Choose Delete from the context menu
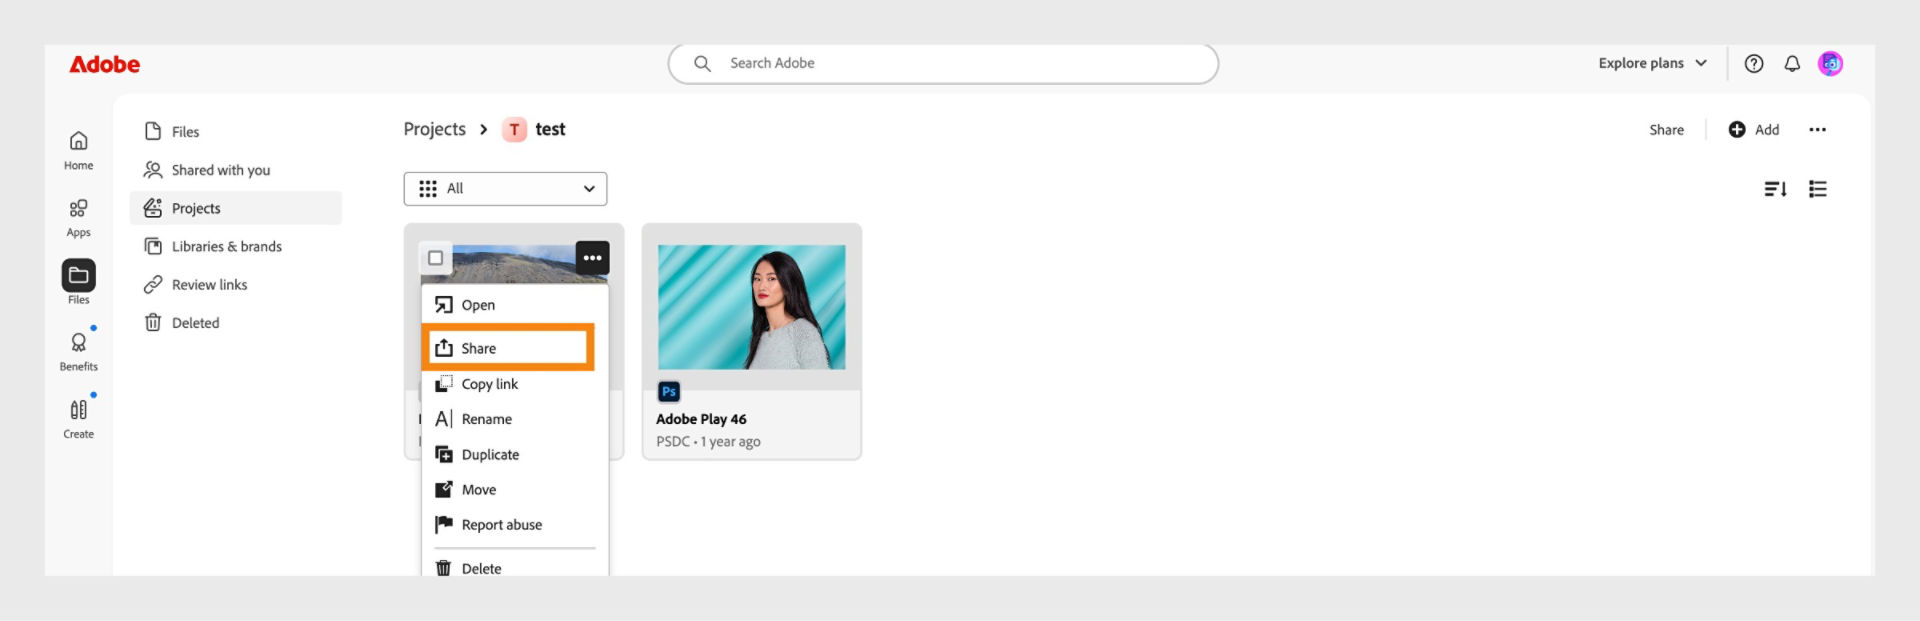 (515, 567)
